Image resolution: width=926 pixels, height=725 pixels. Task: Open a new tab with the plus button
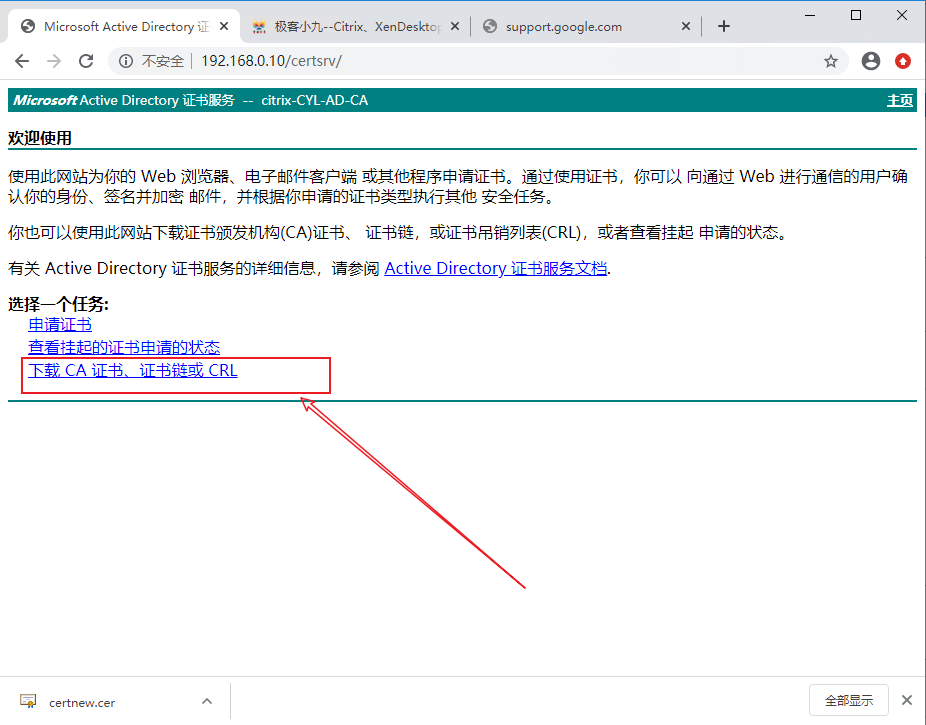[x=724, y=27]
